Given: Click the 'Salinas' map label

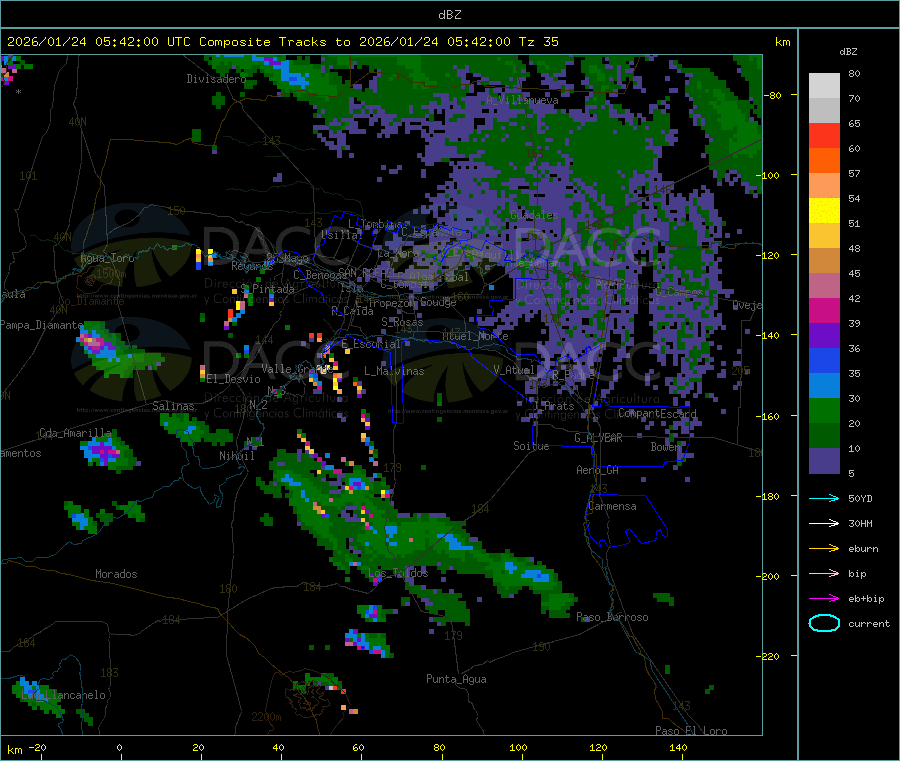Looking at the screenshot, I should (173, 406).
